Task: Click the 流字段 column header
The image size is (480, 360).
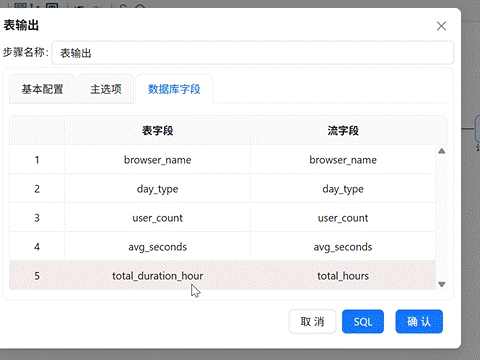Action: [343, 130]
